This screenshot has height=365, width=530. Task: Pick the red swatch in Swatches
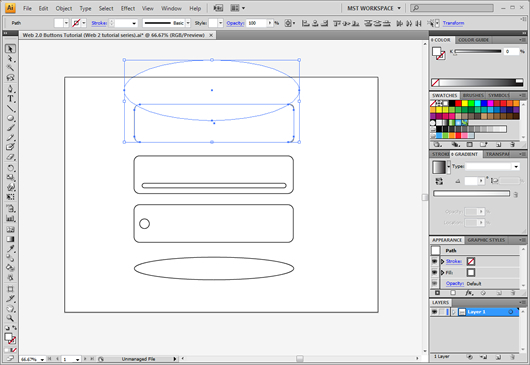458,103
